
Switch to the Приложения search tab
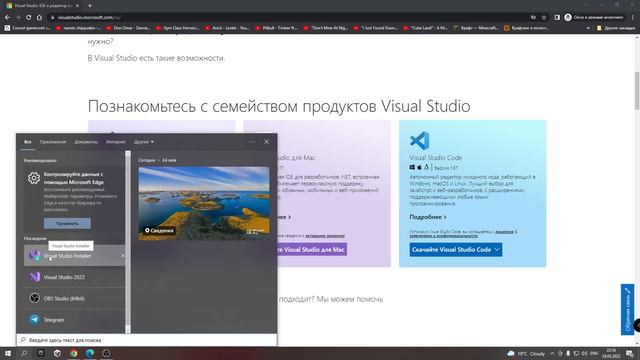click(x=53, y=142)
